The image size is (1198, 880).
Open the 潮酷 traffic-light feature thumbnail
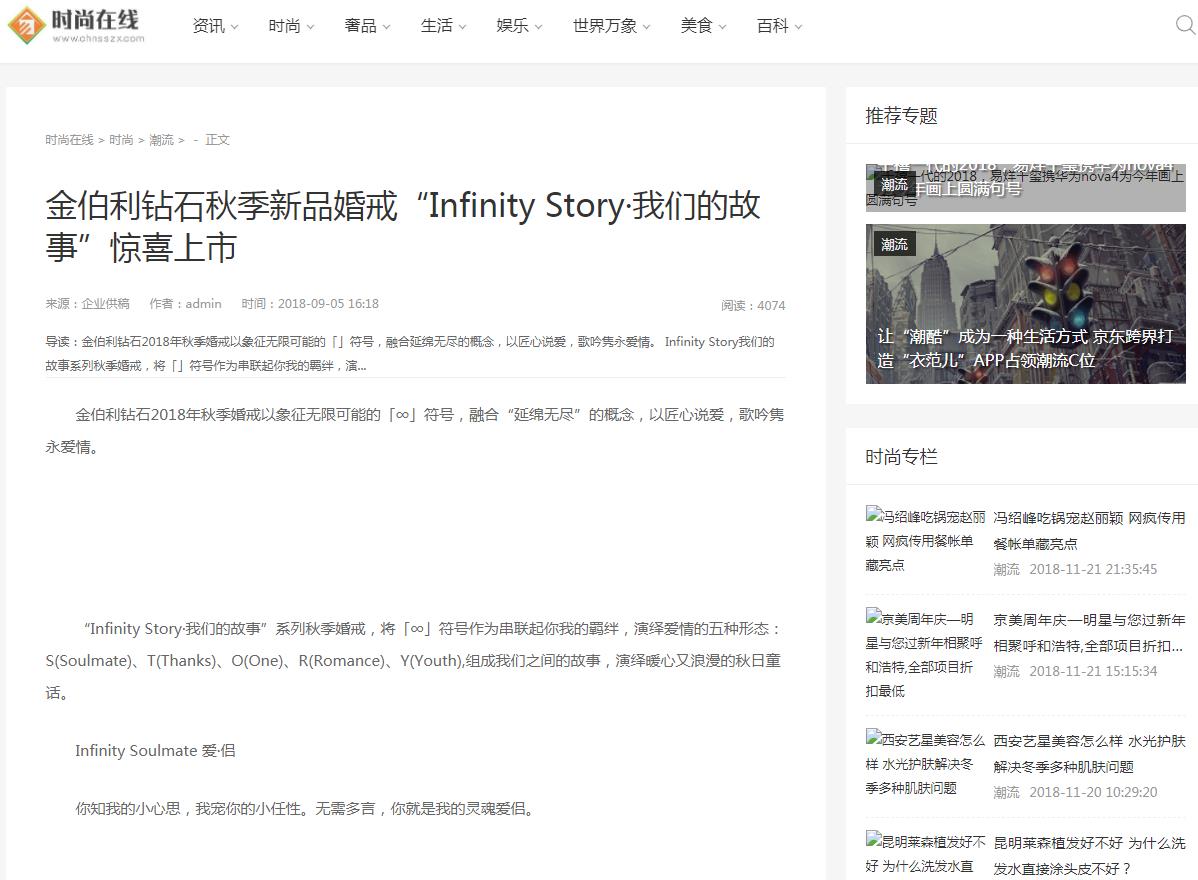coord(1025,303)
